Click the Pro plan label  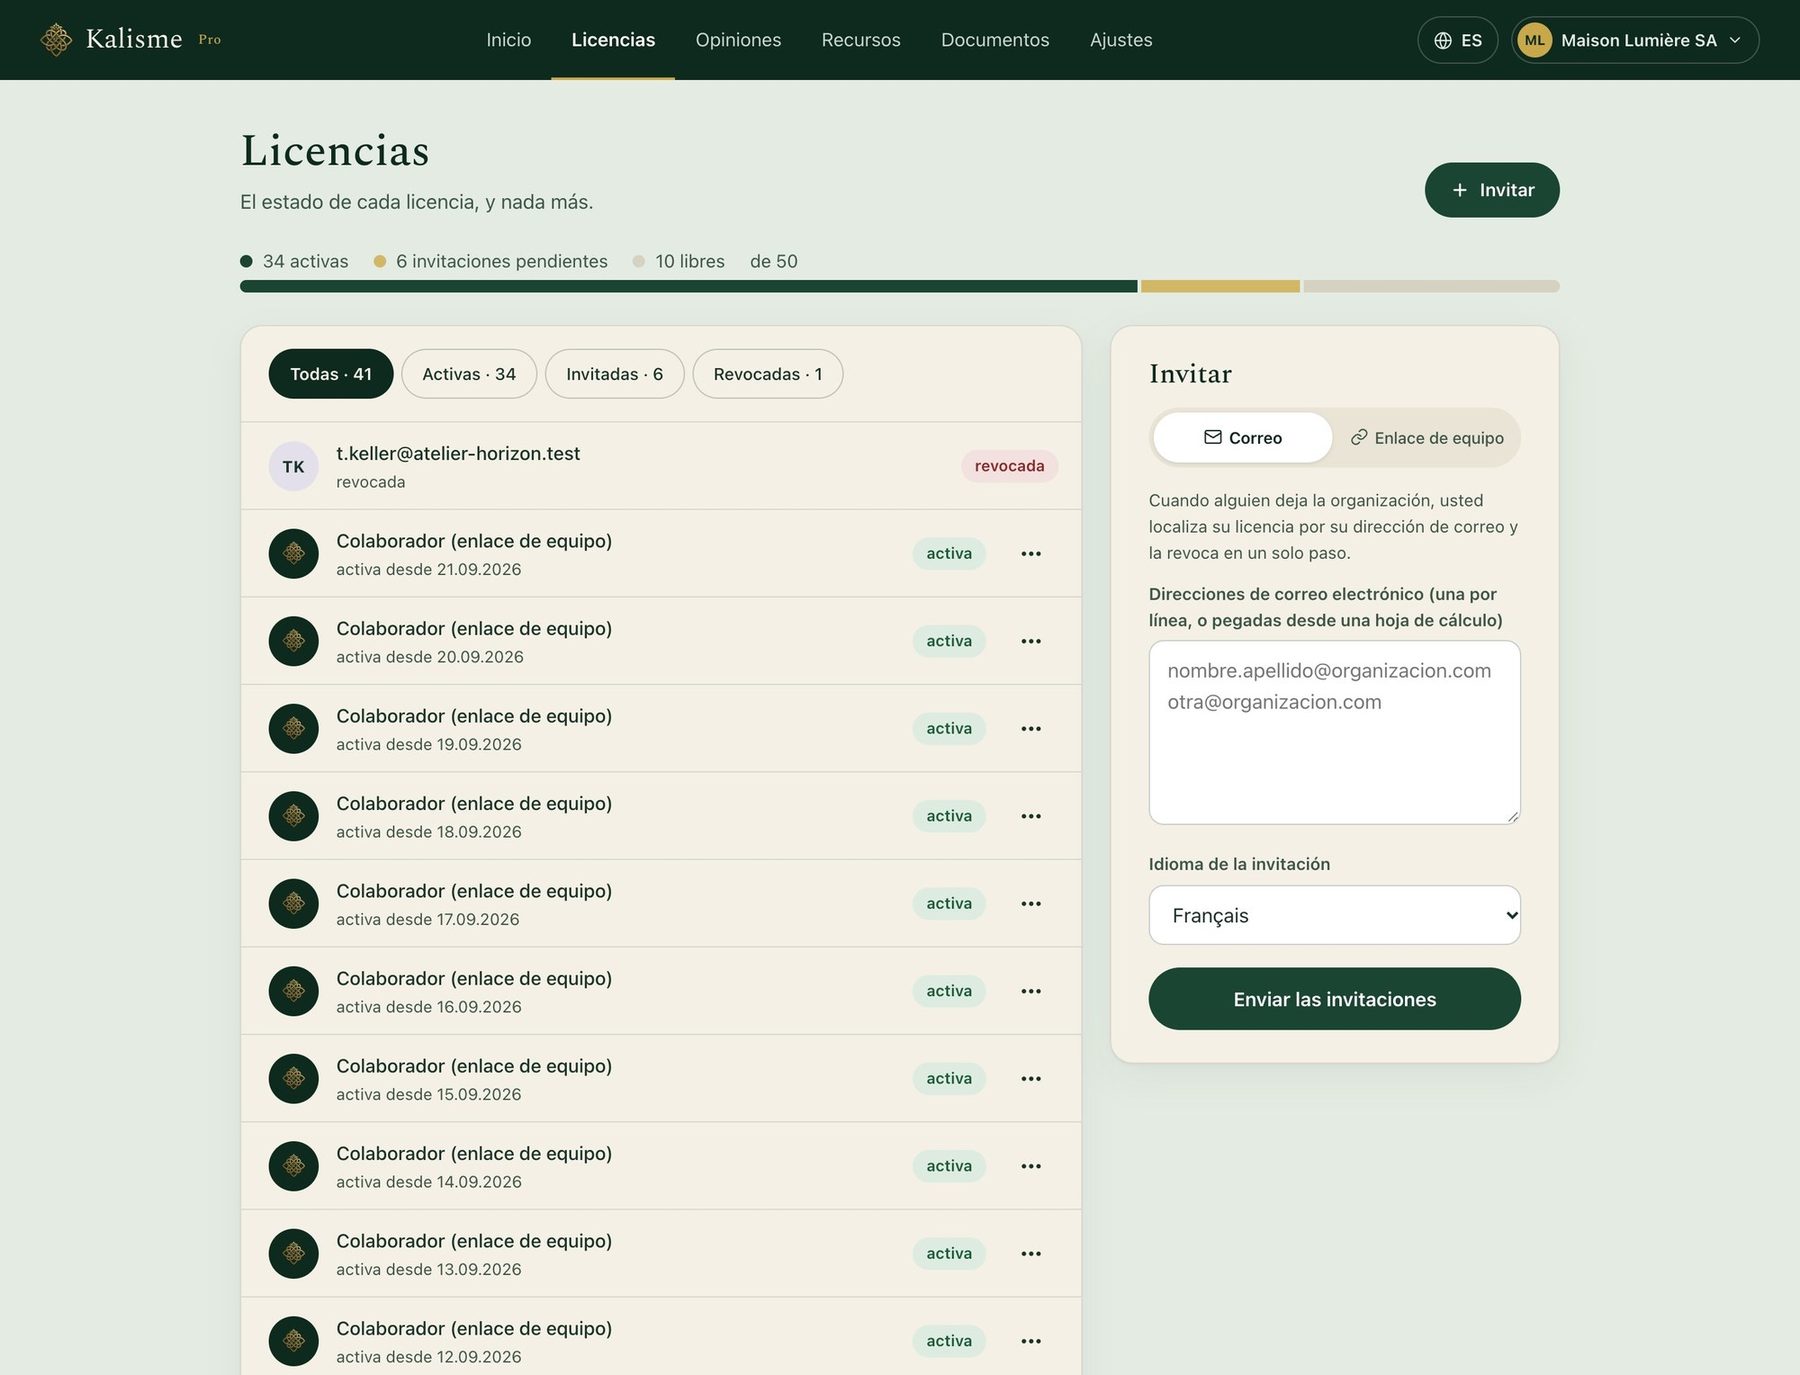point(209,40)
